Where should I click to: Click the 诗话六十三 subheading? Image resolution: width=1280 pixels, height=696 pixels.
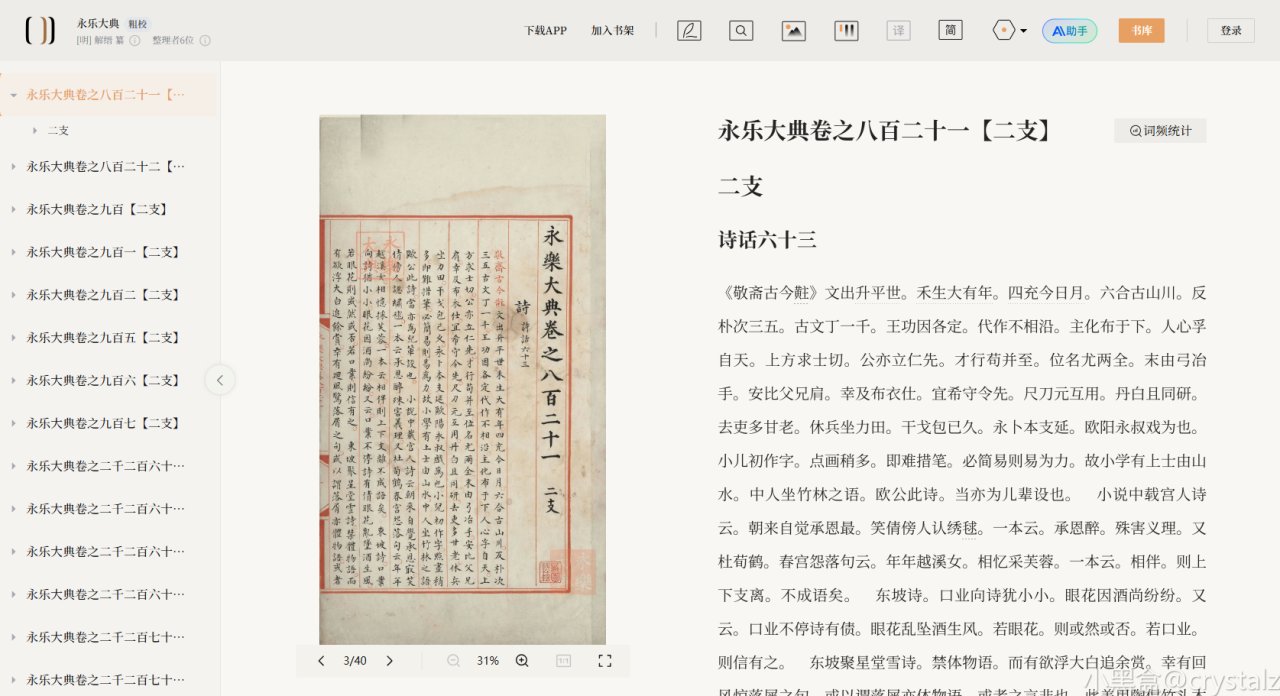pyautogui.click(x=767, y=240)
